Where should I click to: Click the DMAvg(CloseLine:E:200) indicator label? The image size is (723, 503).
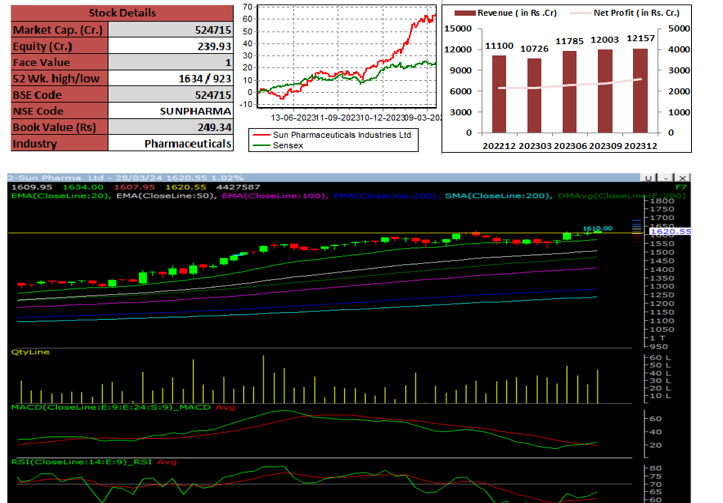pyautogui.click(x=622, y=195)
